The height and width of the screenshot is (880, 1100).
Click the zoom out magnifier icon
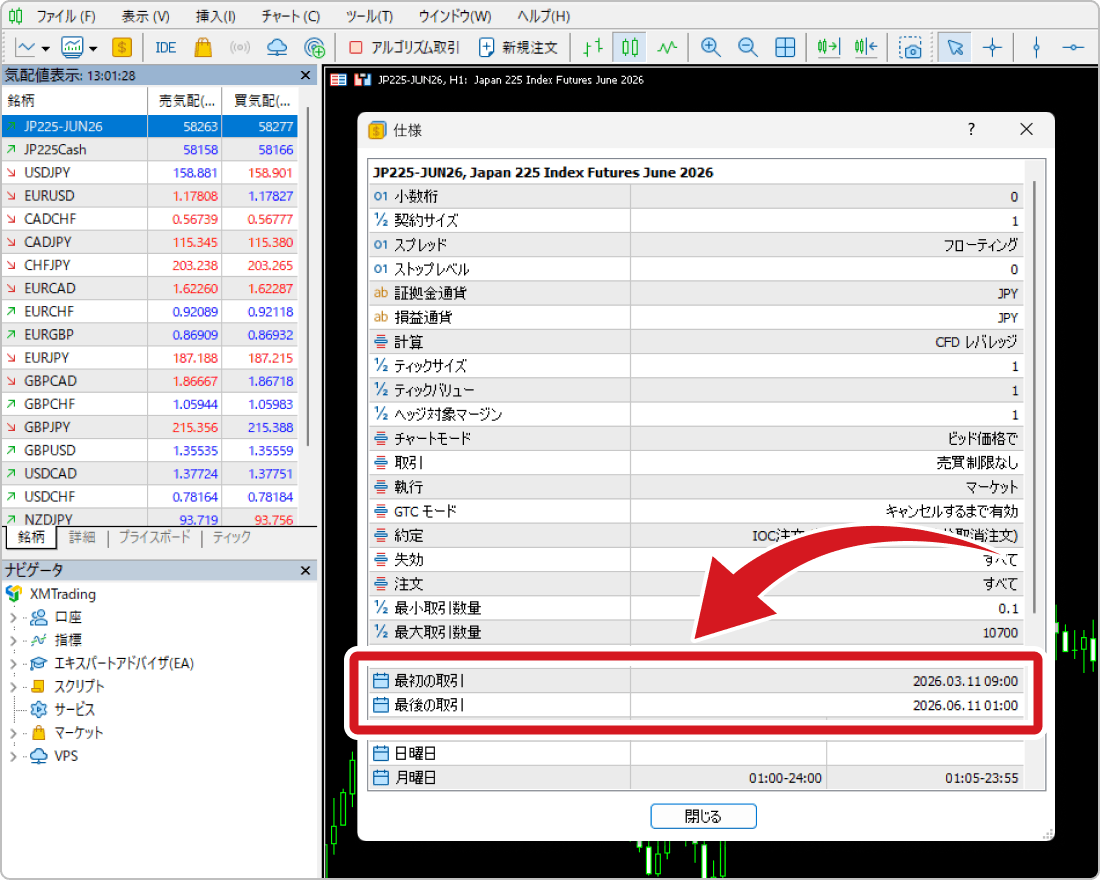point(748,47)
